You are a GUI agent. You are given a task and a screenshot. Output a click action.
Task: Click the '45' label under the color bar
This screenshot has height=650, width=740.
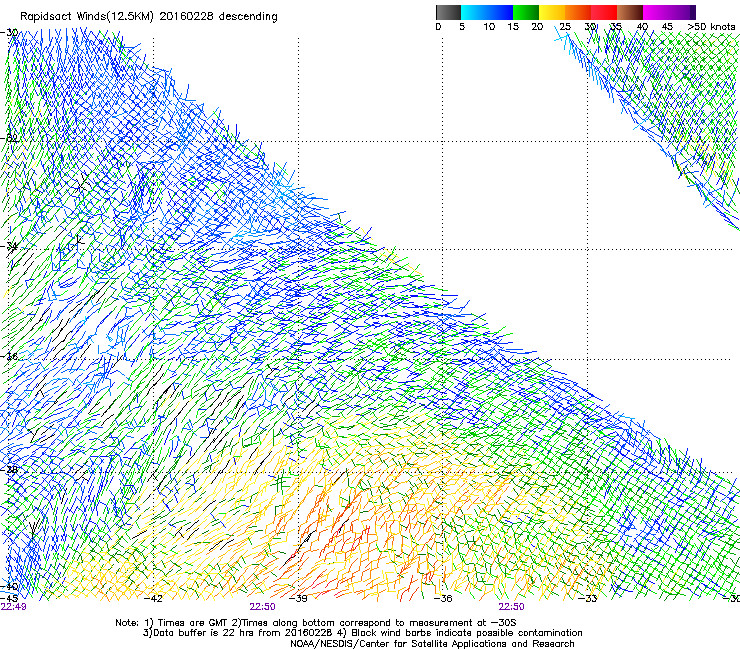(667, 27)
